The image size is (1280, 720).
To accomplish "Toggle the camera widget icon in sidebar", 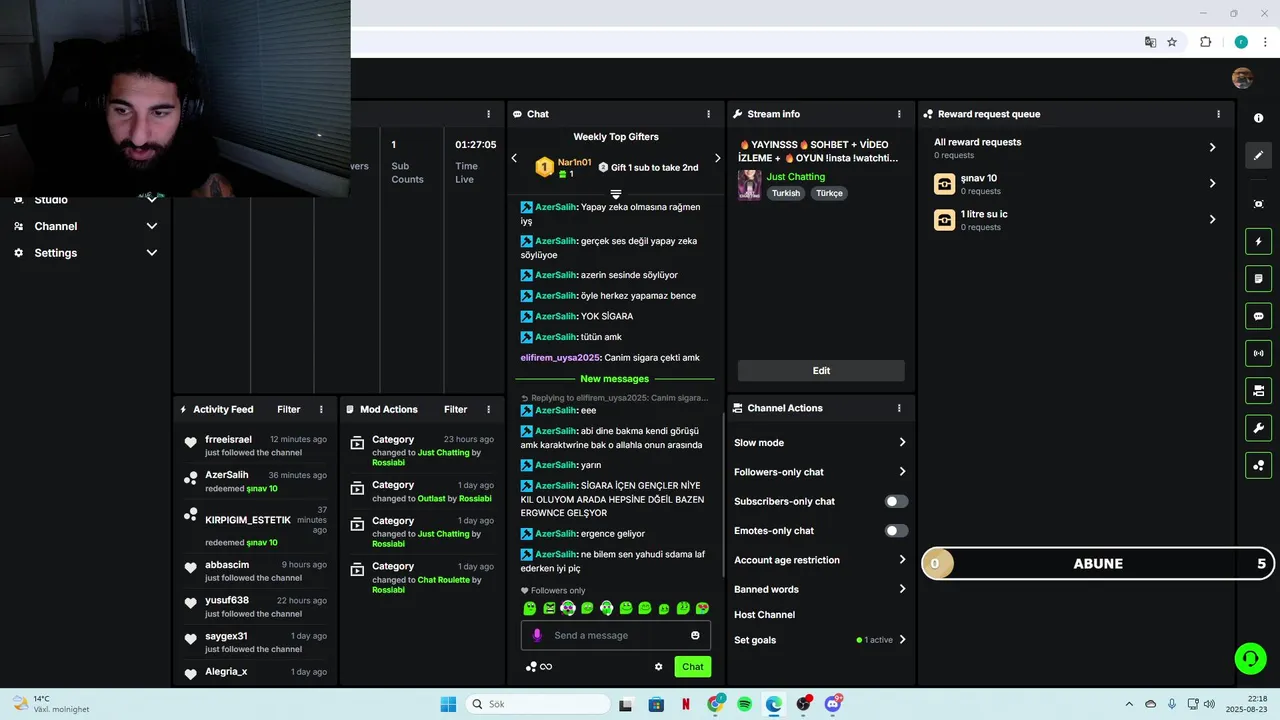I will [1258, 390].
